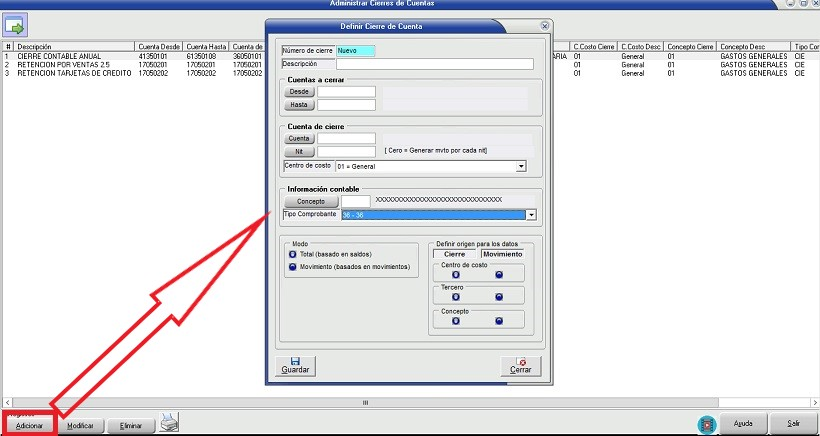Save the closing with Guardar
This screenshot has height=436, width=820.
296,364
